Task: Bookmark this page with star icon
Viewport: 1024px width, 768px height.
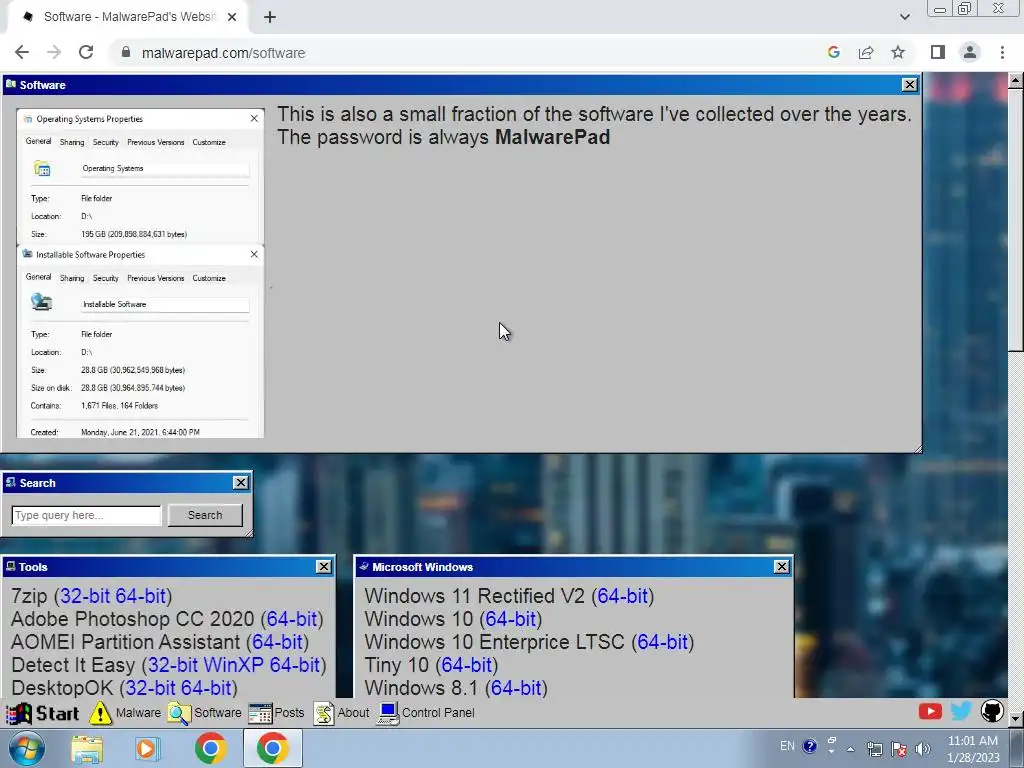Action: pyautogui.click(x=898, y=53)
